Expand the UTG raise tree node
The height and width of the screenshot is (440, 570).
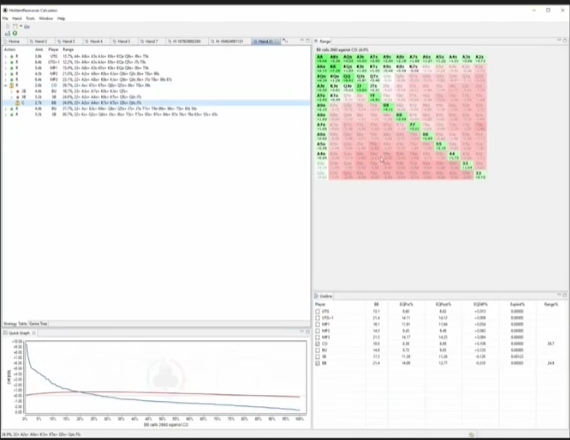point(5,56)
